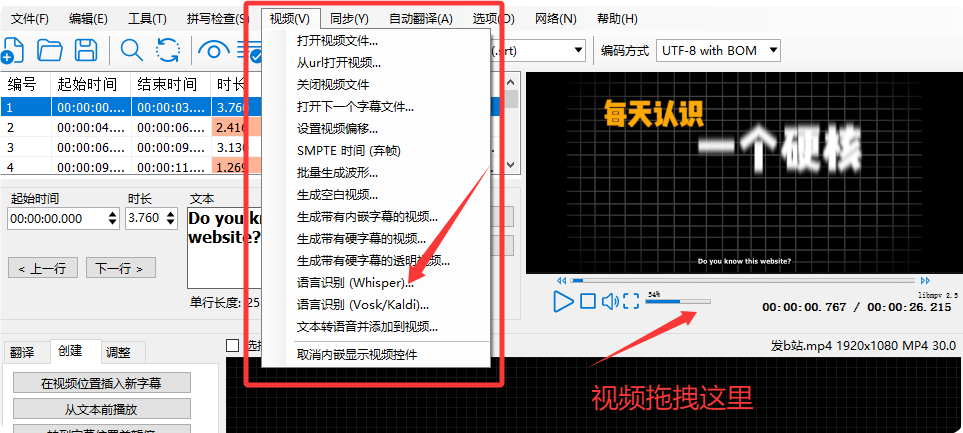Select 设置视频偏移... entry
The image size is (963, 433).
(337, 128)
